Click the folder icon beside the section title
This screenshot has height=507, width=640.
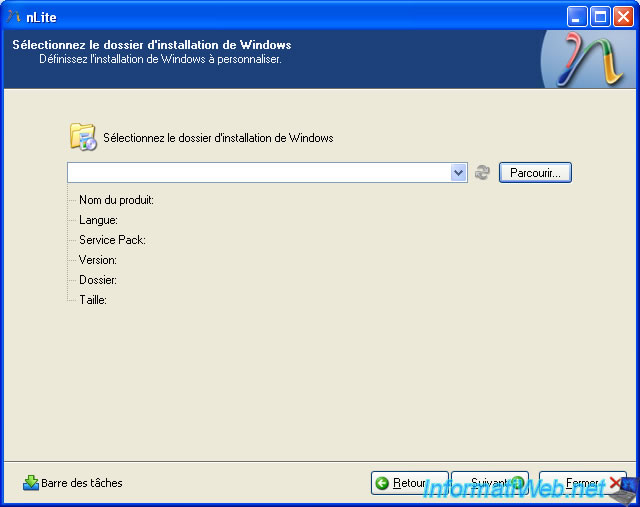click(83, 137)
